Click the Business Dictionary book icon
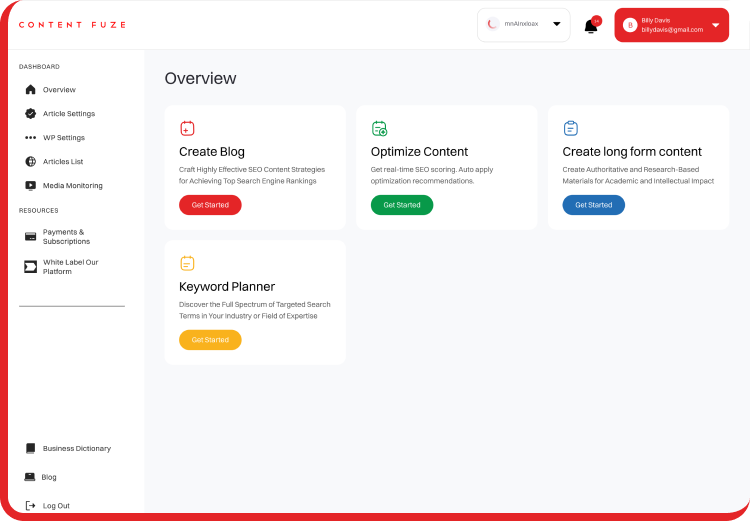 pos(31,449)
